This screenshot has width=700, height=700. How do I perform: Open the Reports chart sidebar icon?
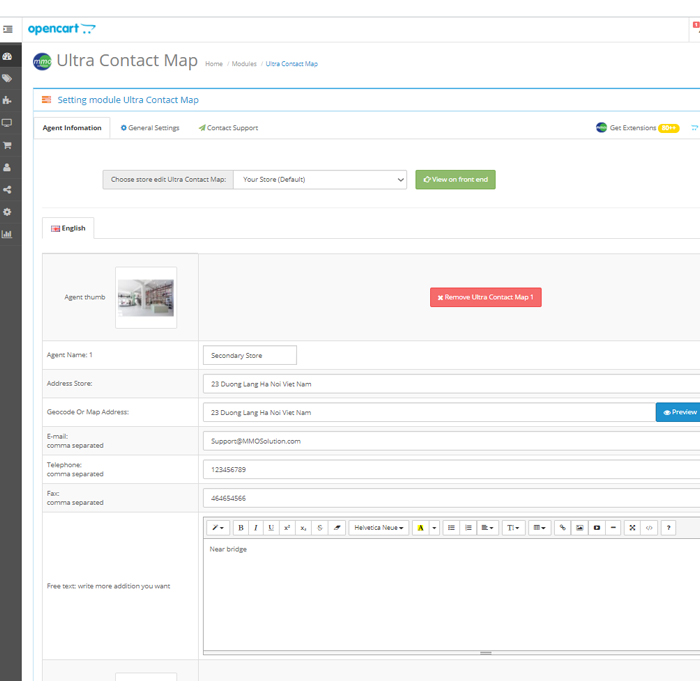pyautogui.click(x=7, y=234)
